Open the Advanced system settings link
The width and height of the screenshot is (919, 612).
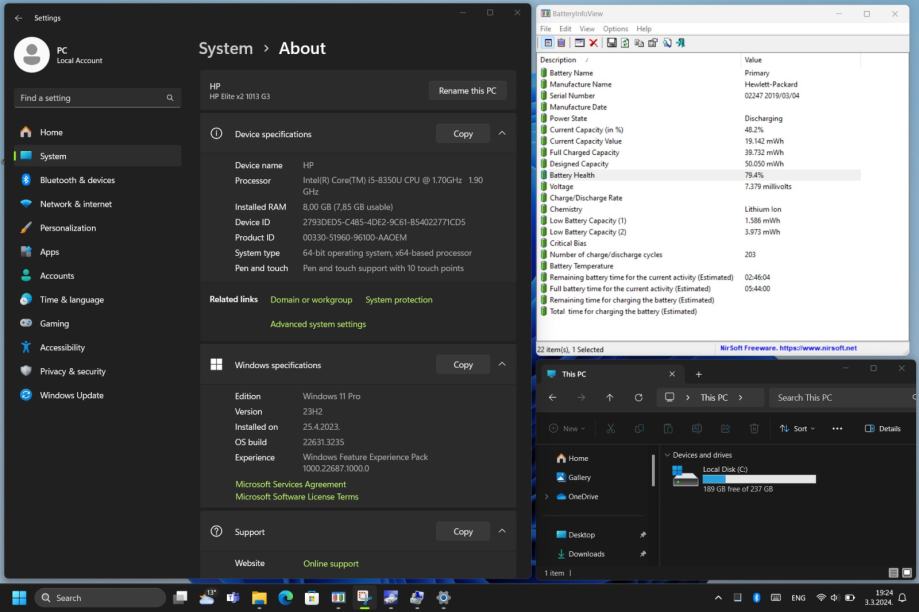(318, 324)
